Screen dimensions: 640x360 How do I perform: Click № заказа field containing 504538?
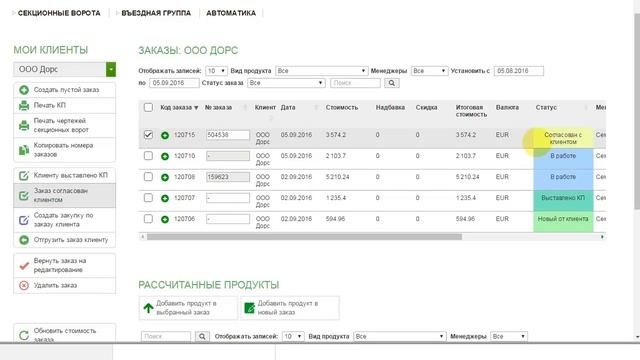point(228,135)
